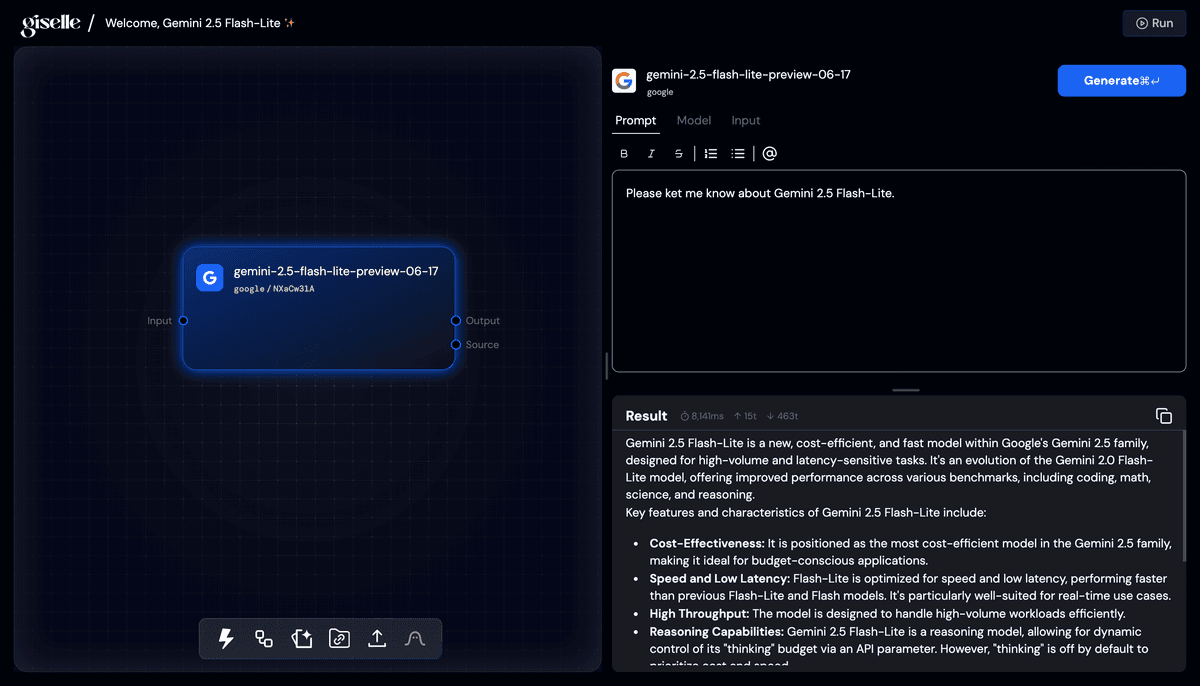Switch to the Model tab
Image resolution: width=1200 pixels, height=686 pixels.
tap(694, 120)
